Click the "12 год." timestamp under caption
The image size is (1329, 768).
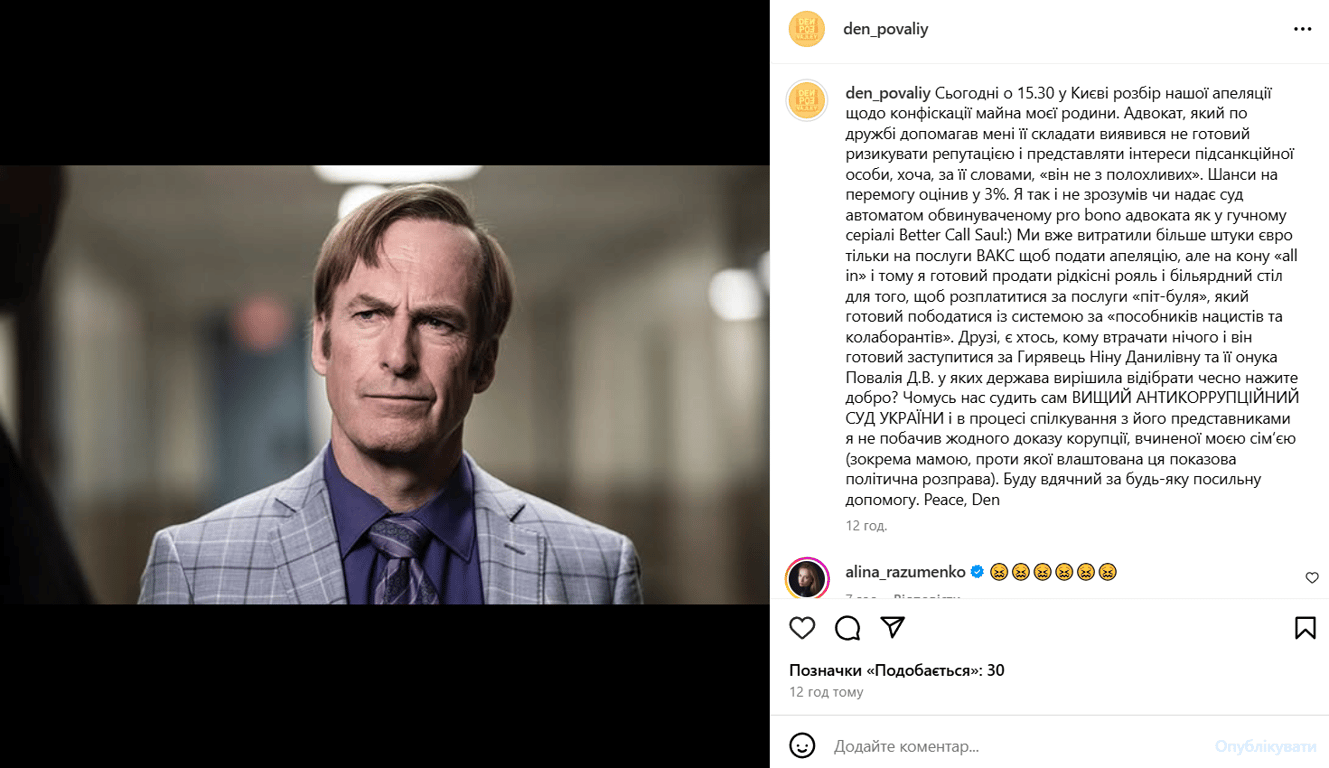[x=866, y=525]
